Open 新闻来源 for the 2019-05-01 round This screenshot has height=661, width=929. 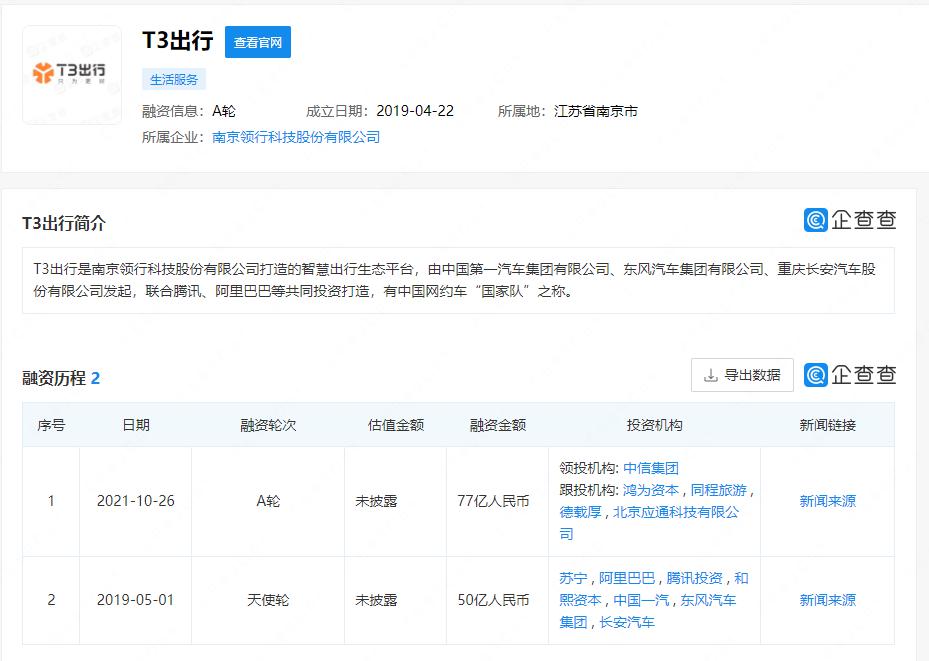tap(828, 600)
